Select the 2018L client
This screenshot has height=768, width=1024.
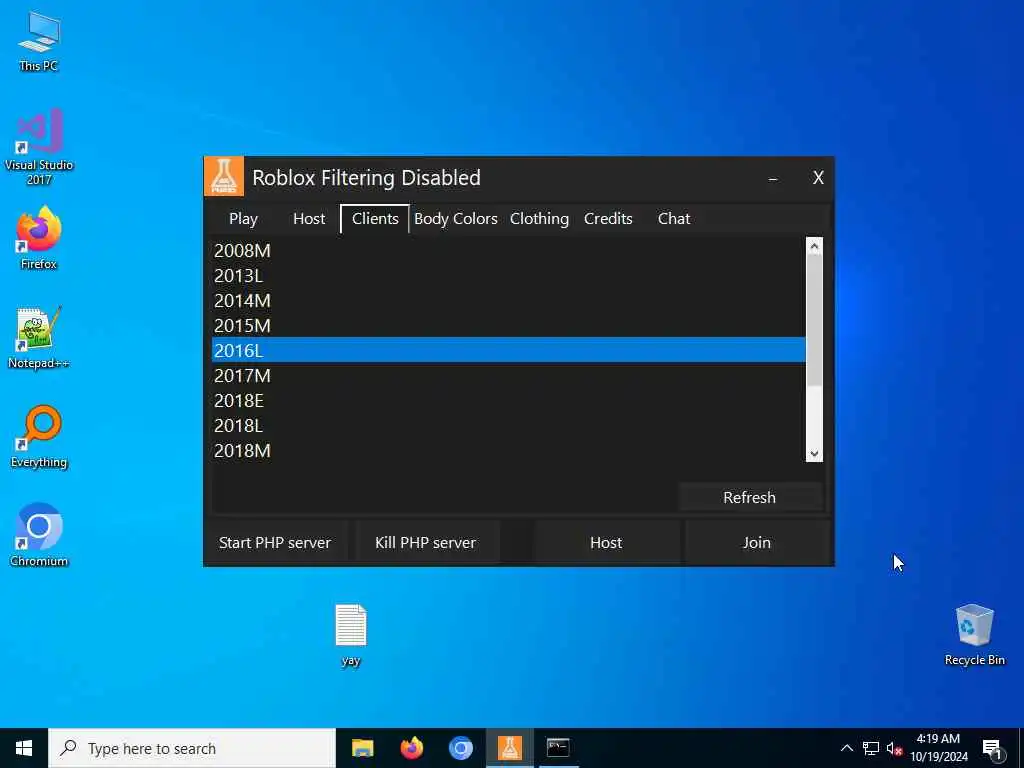click(x=509, y=425)
